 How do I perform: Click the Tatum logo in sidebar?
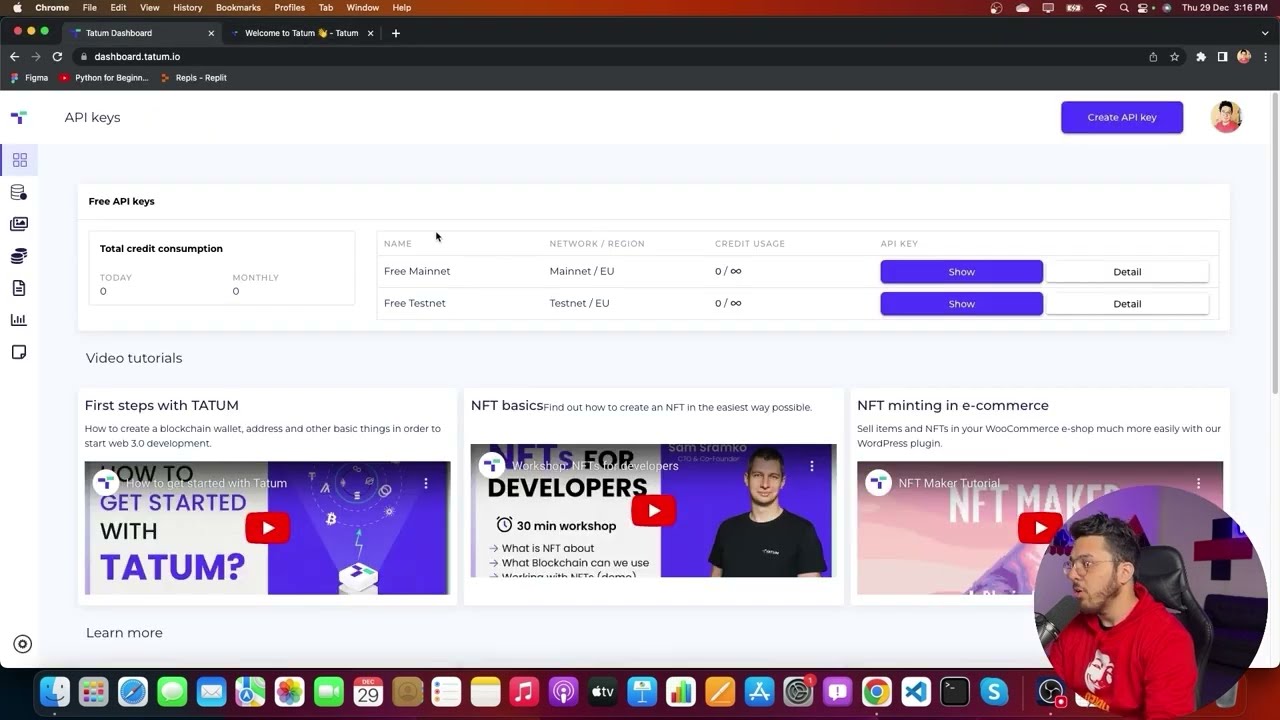(x=18, y=117)
